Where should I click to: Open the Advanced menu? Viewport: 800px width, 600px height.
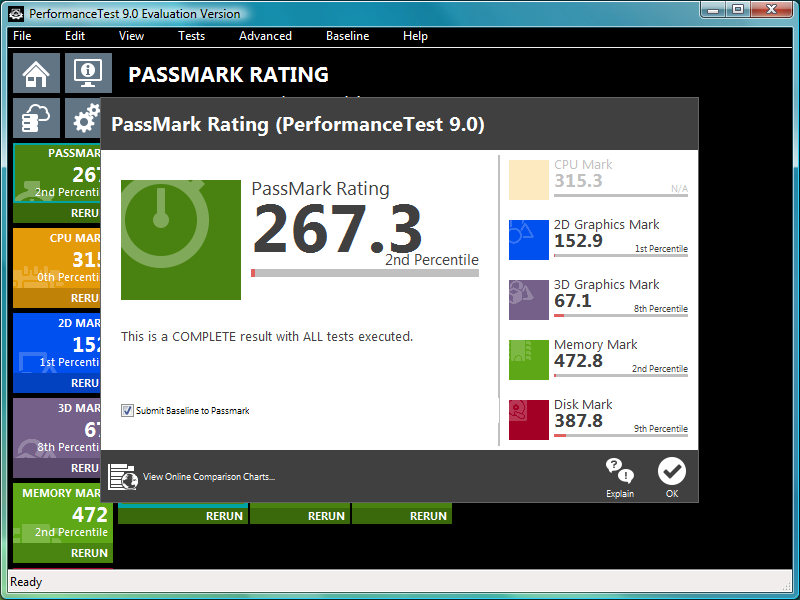click(x=265, y=36)
